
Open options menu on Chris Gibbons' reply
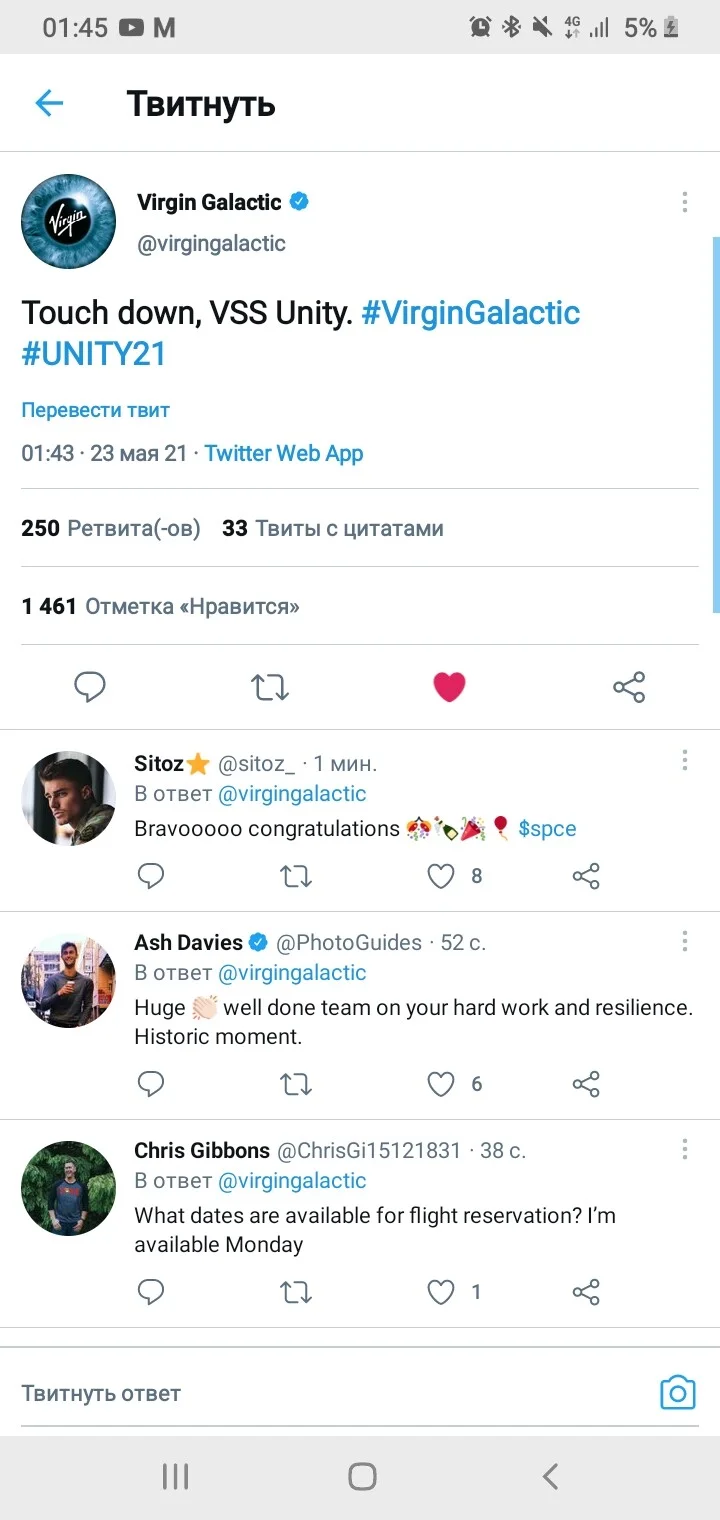(685, 1148)
